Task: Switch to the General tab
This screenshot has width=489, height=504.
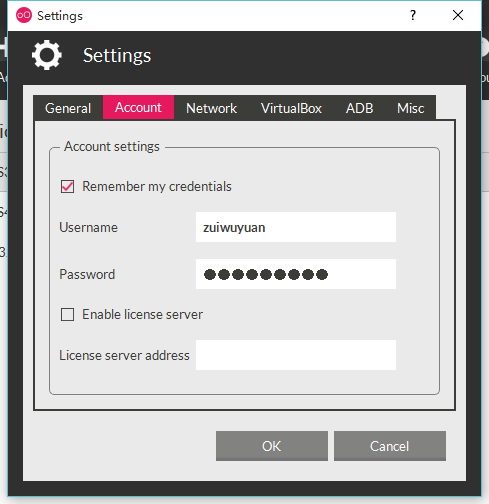Action: [x=68, y=108]
